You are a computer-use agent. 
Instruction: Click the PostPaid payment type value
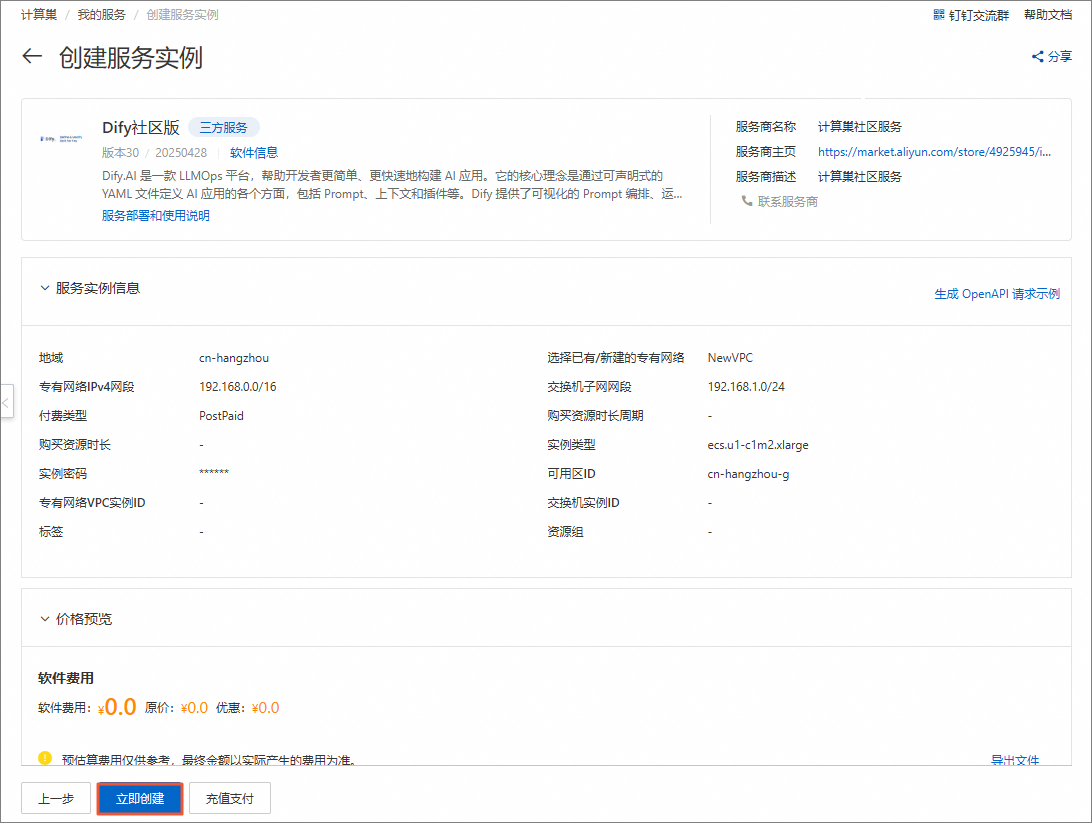click(221, 416)
